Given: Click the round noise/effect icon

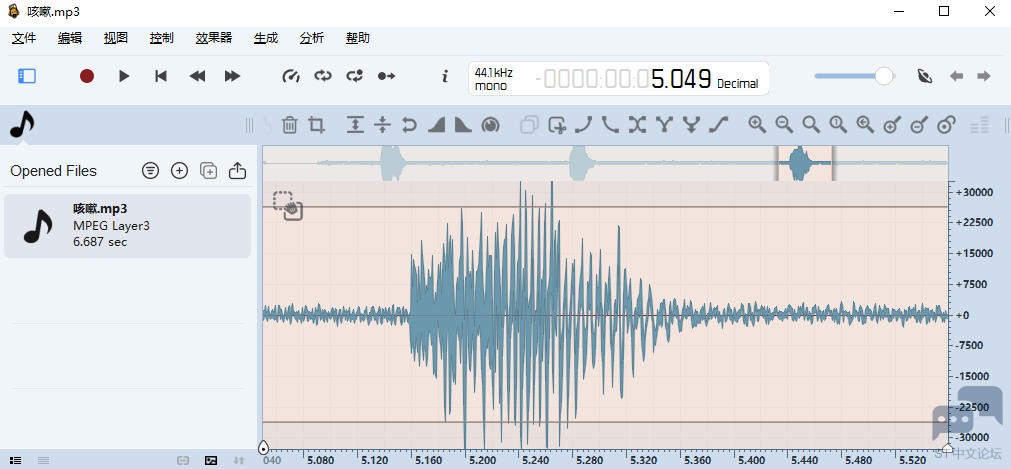Looking at the screenshot, I should pyautogui.click(x=491, y=125).
